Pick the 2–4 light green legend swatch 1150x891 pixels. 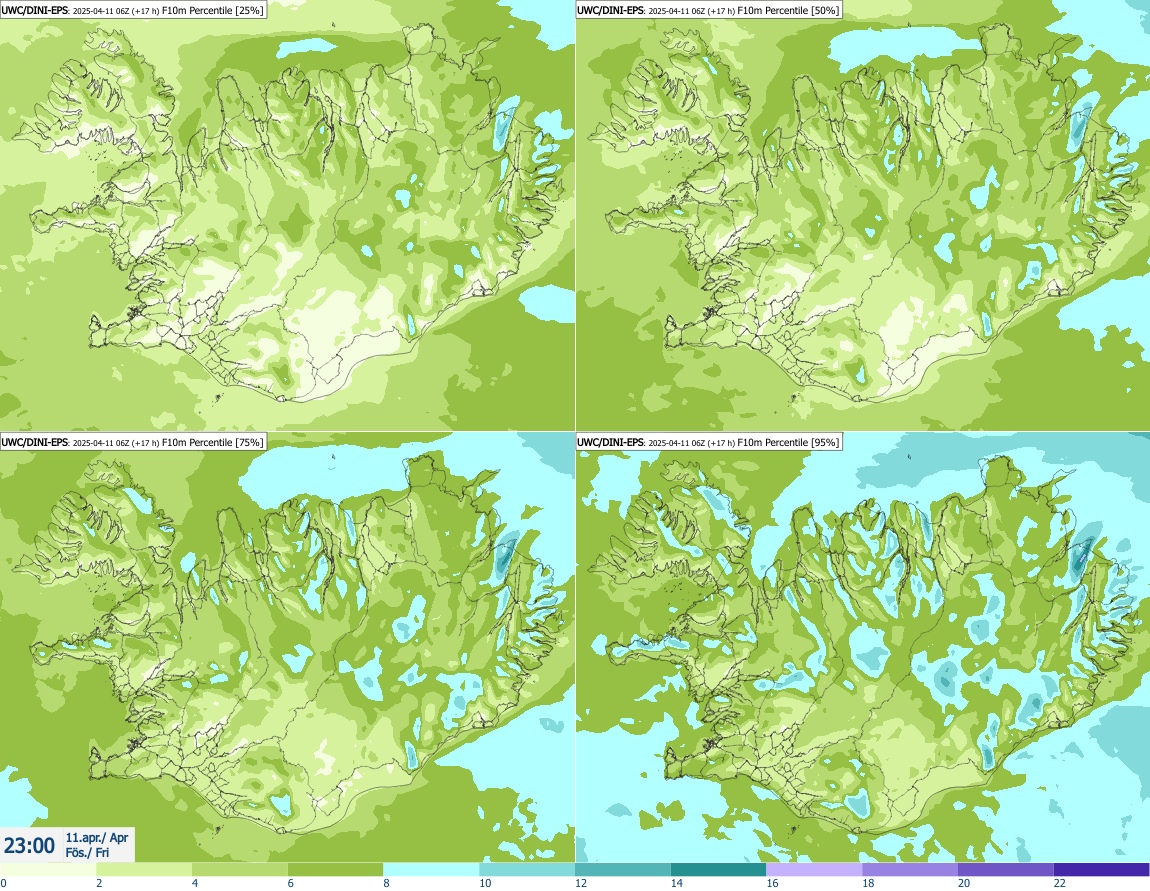(144, 870)
